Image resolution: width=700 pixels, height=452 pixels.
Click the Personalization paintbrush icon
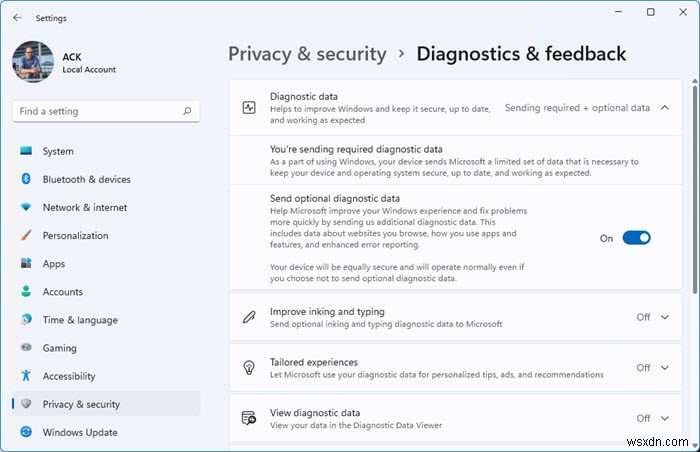click(26, 235)
